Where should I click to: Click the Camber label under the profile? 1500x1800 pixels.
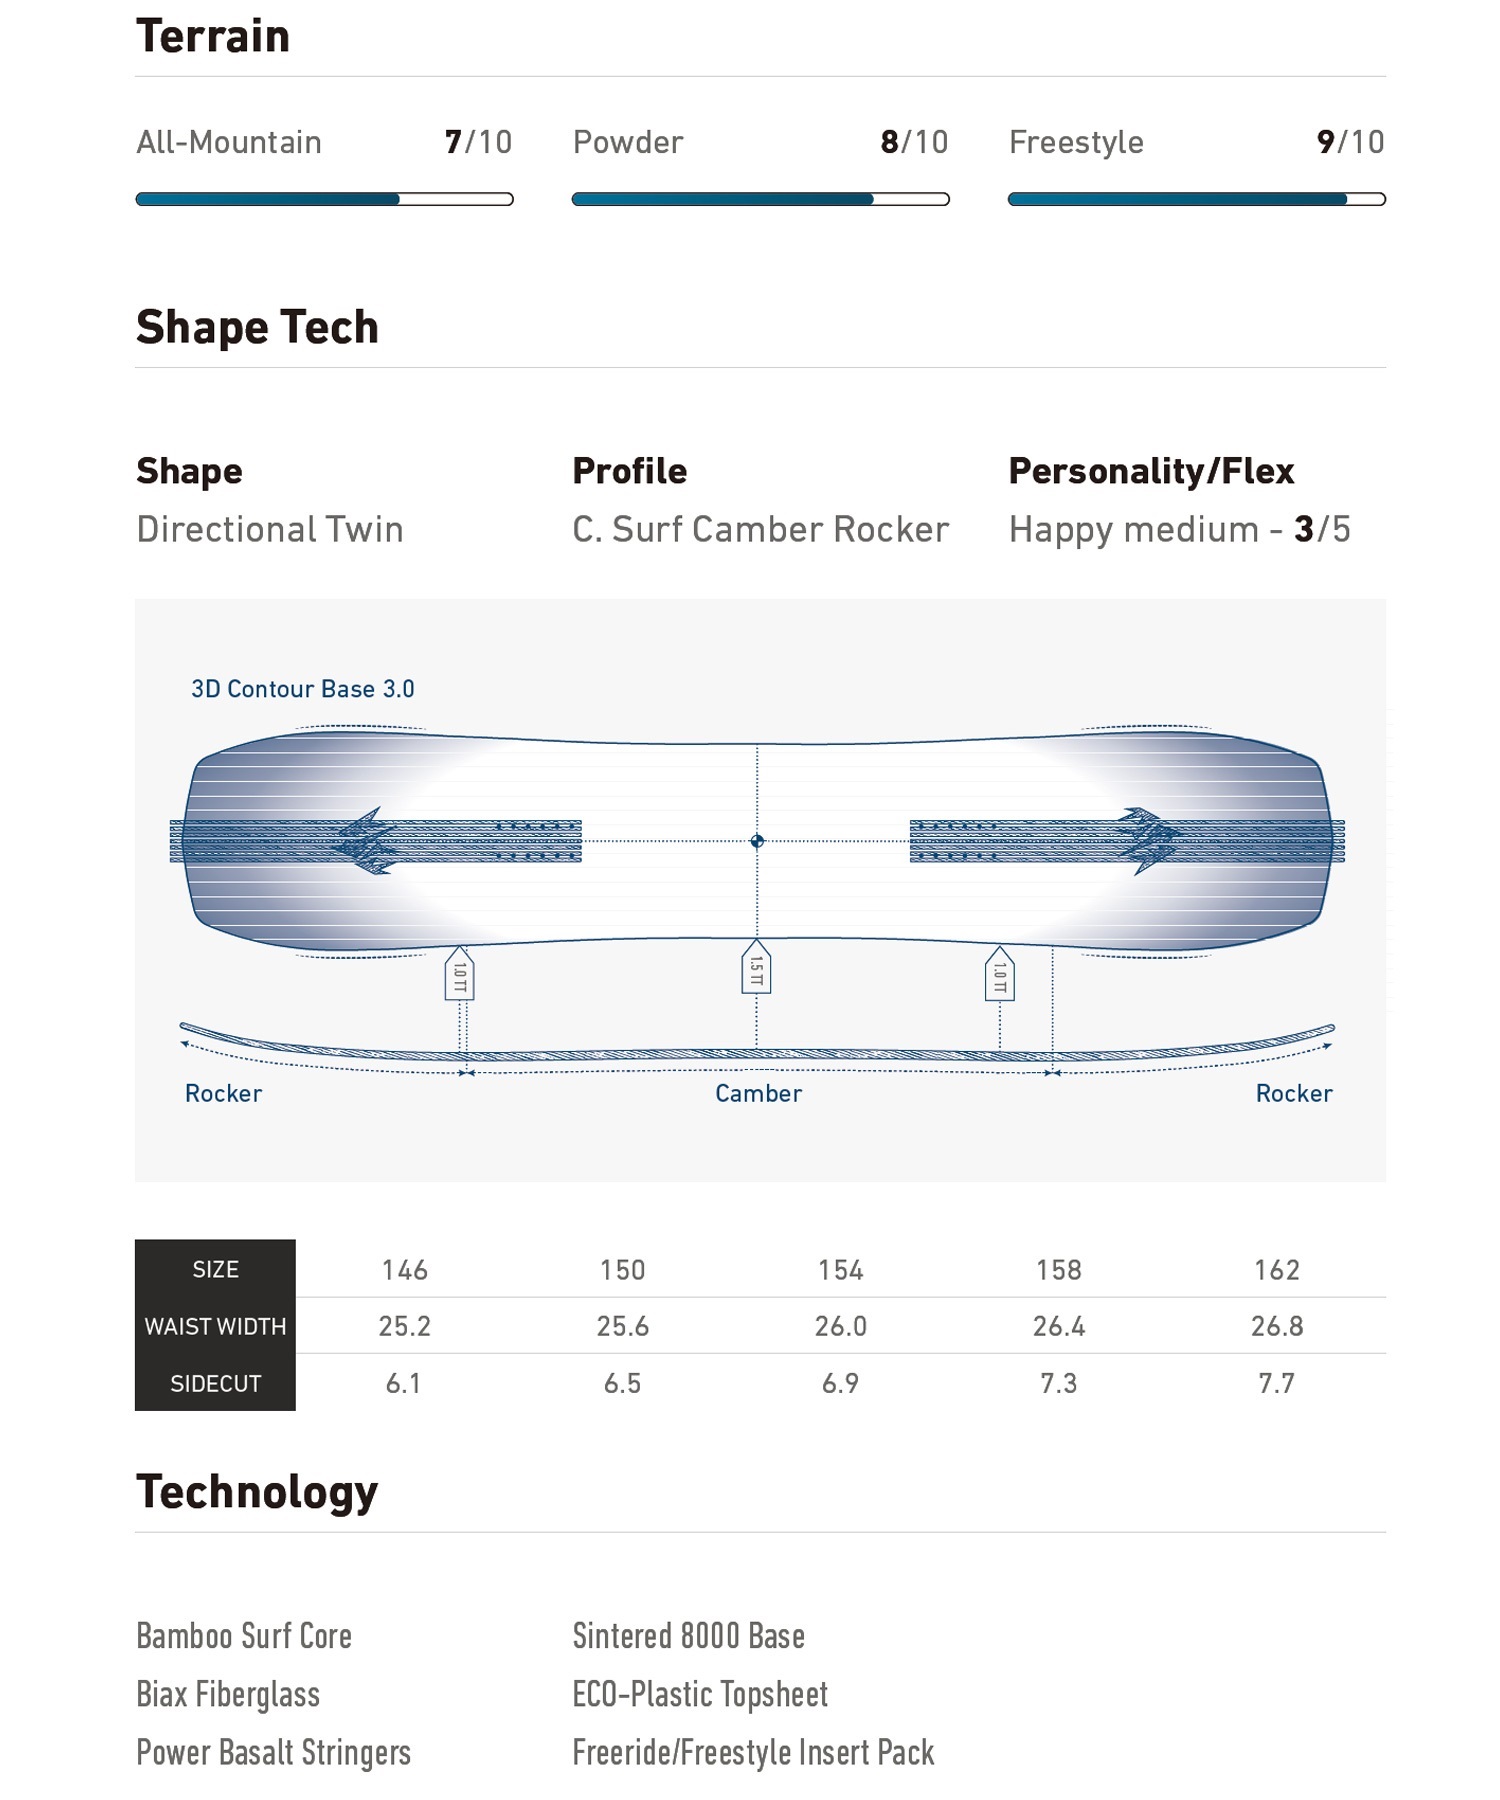[758, 1093]
